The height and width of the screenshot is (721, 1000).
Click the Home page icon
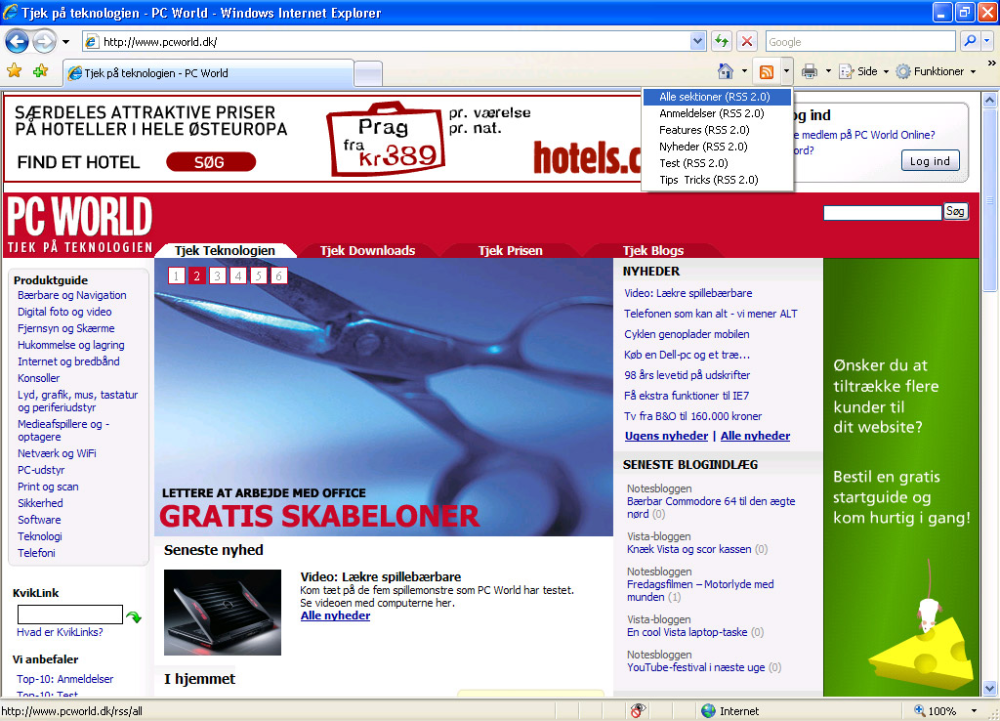pyautogui.click(x=725, y=71)
